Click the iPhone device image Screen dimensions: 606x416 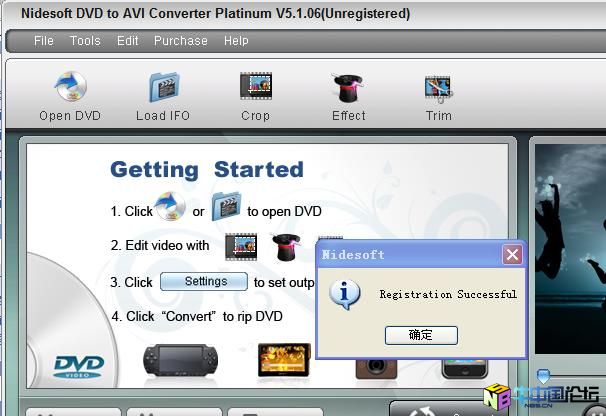(x=464, y=369)
